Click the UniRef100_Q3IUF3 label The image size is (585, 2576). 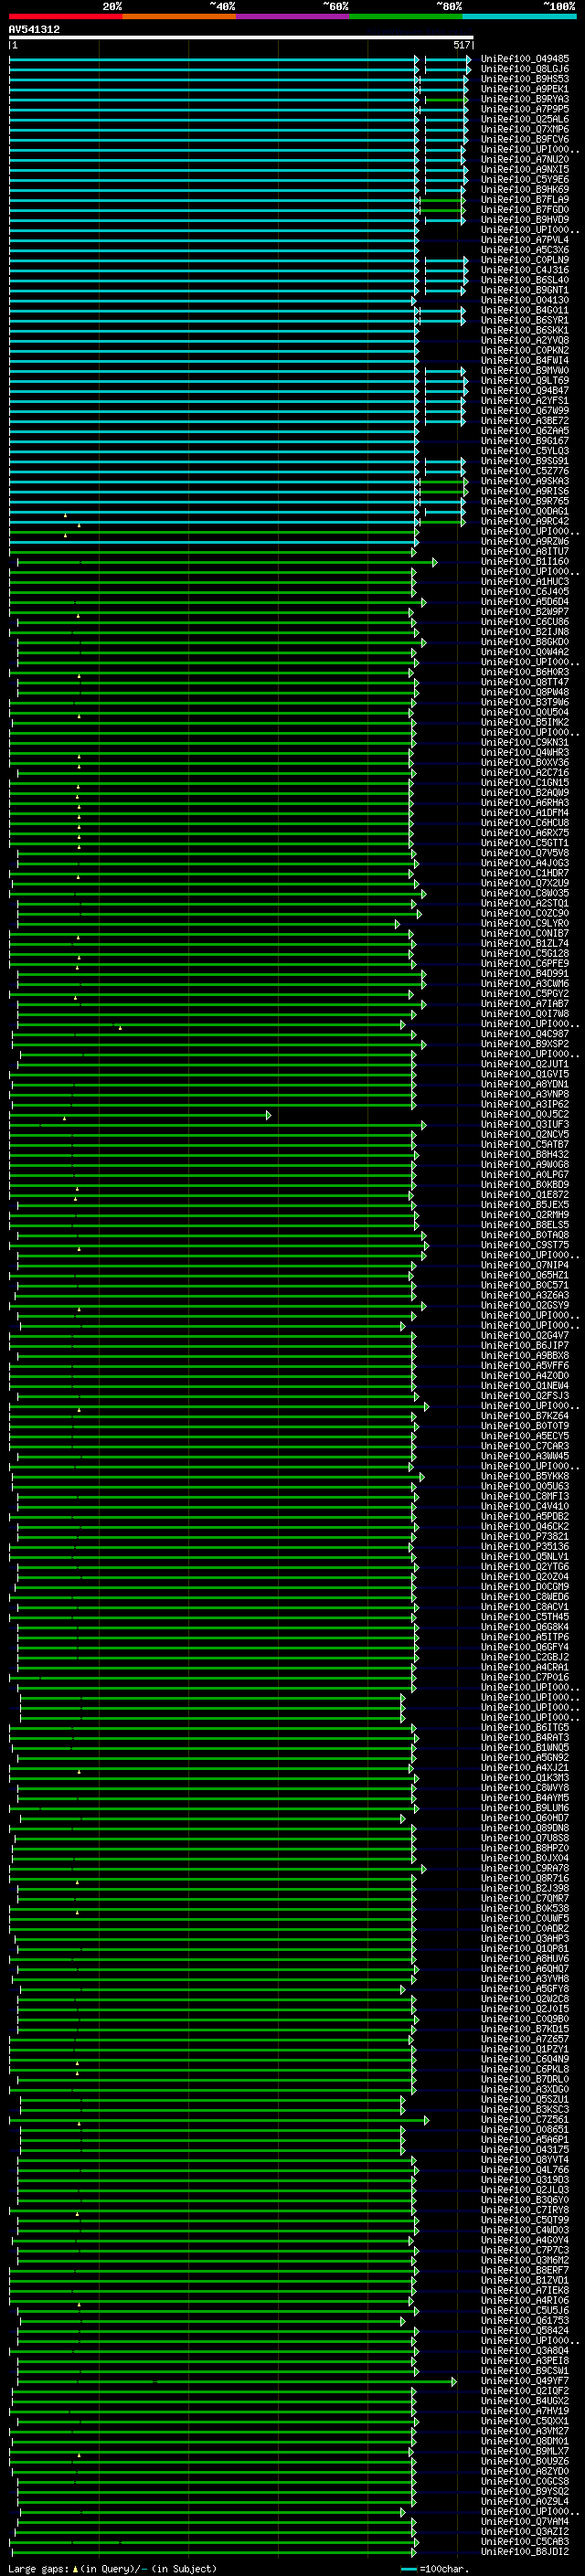pos(525,1124)
